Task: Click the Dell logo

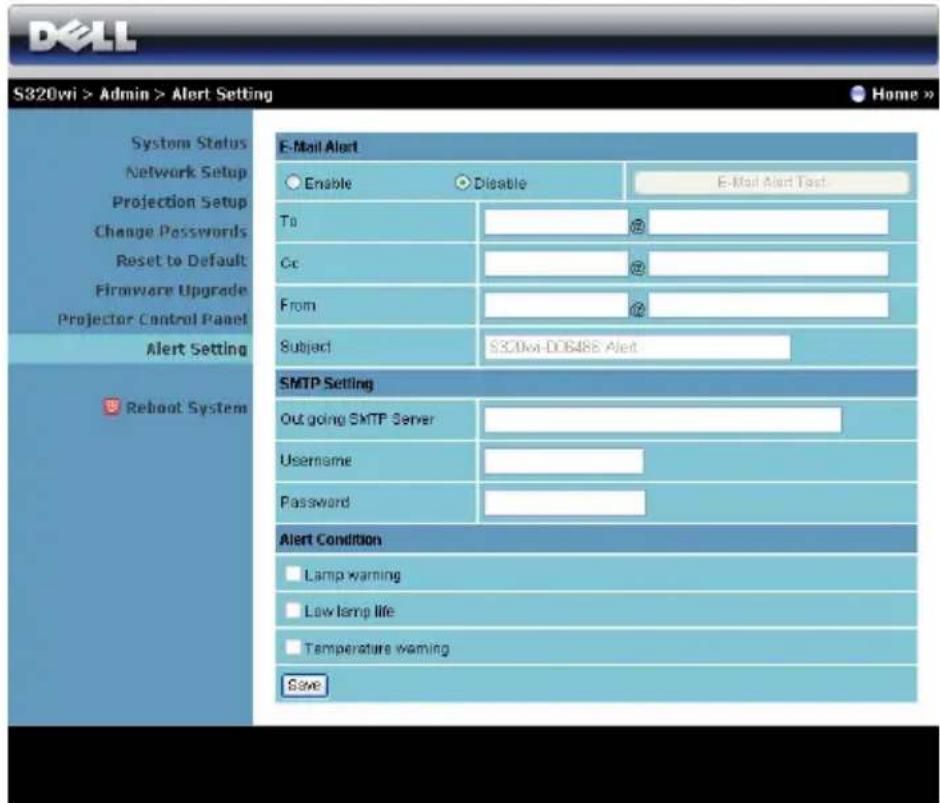Action: click(82, 37)
